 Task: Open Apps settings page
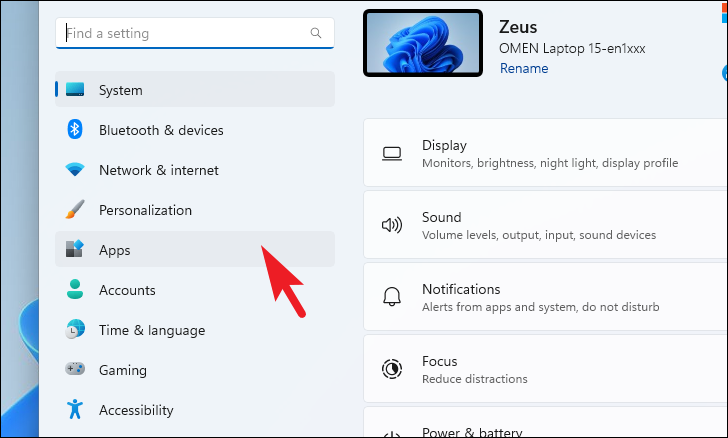pos(195,249)
